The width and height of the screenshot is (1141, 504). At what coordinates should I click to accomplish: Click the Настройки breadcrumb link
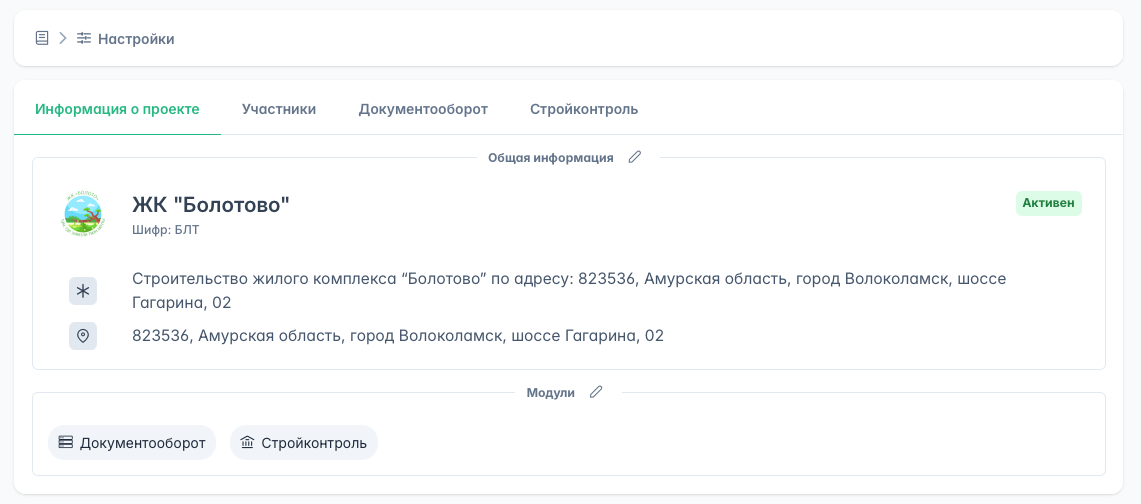coord(136,39)
